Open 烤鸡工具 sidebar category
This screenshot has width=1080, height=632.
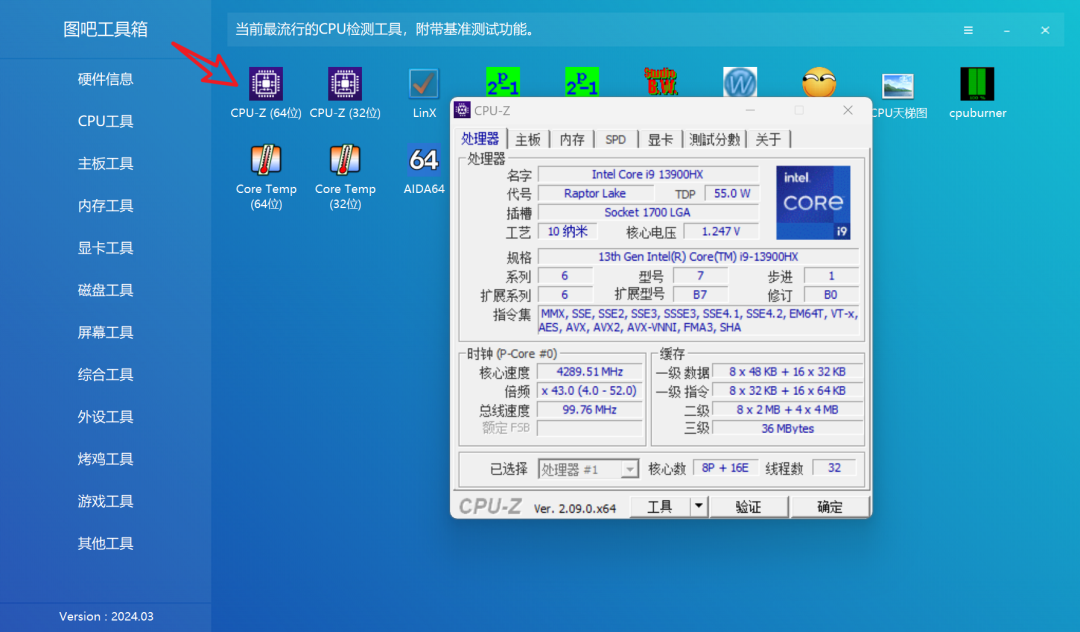105,459
